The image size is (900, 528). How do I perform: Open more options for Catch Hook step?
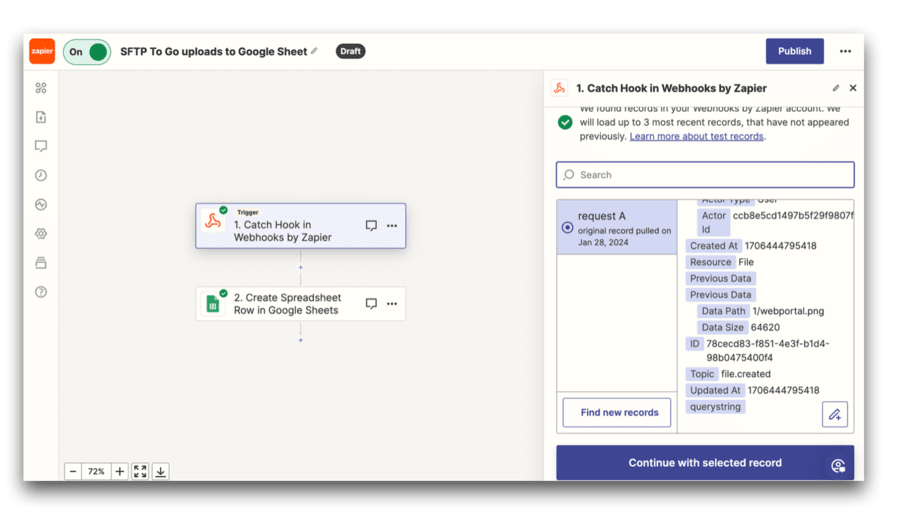[392, 226]
